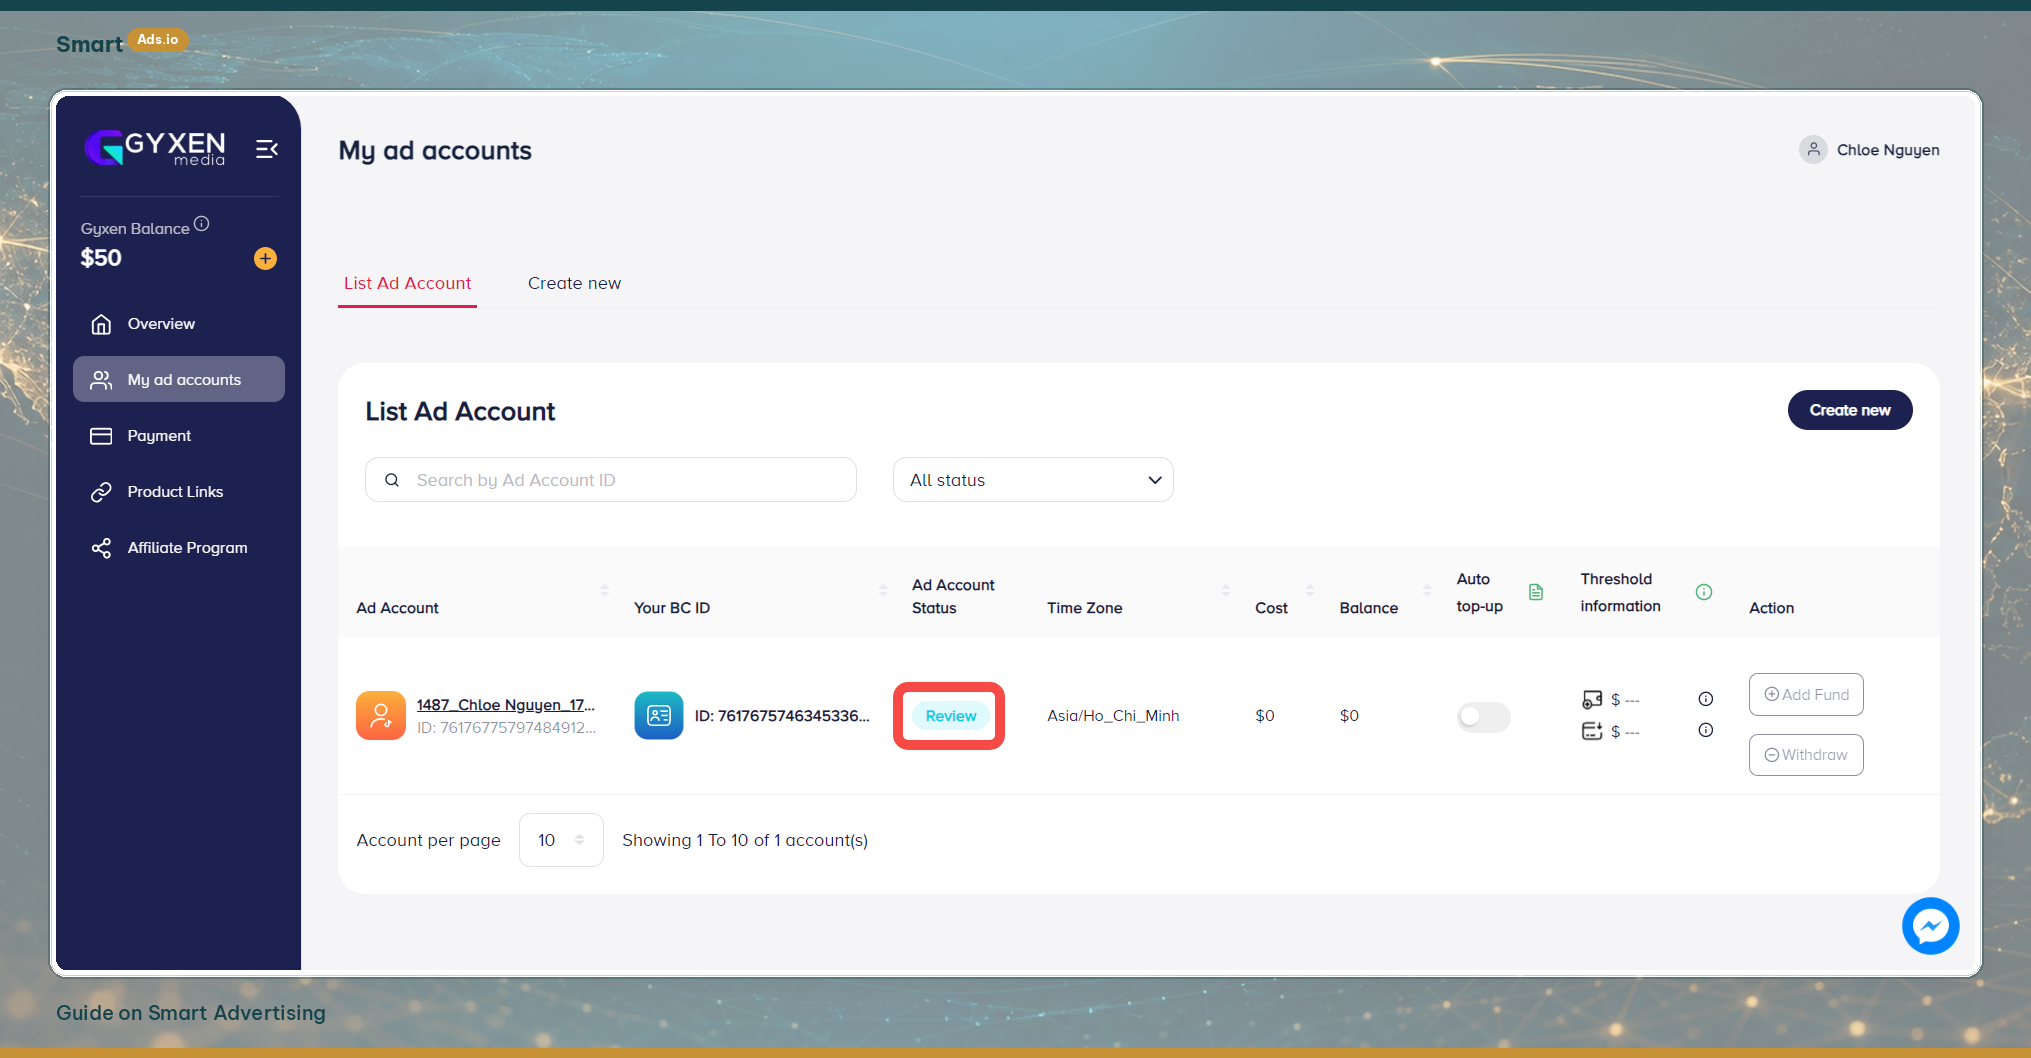
Task: Sort by Your BC ID column
Action: pyautogui.click(x=883, y=591)
